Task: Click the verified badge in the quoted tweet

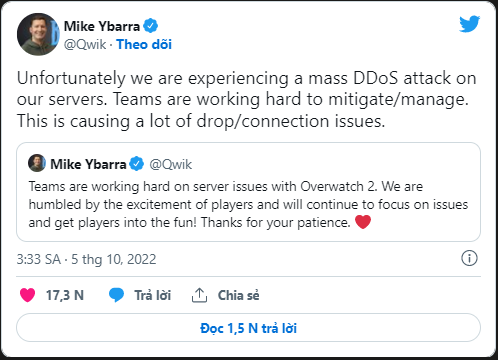Action: 136,164
